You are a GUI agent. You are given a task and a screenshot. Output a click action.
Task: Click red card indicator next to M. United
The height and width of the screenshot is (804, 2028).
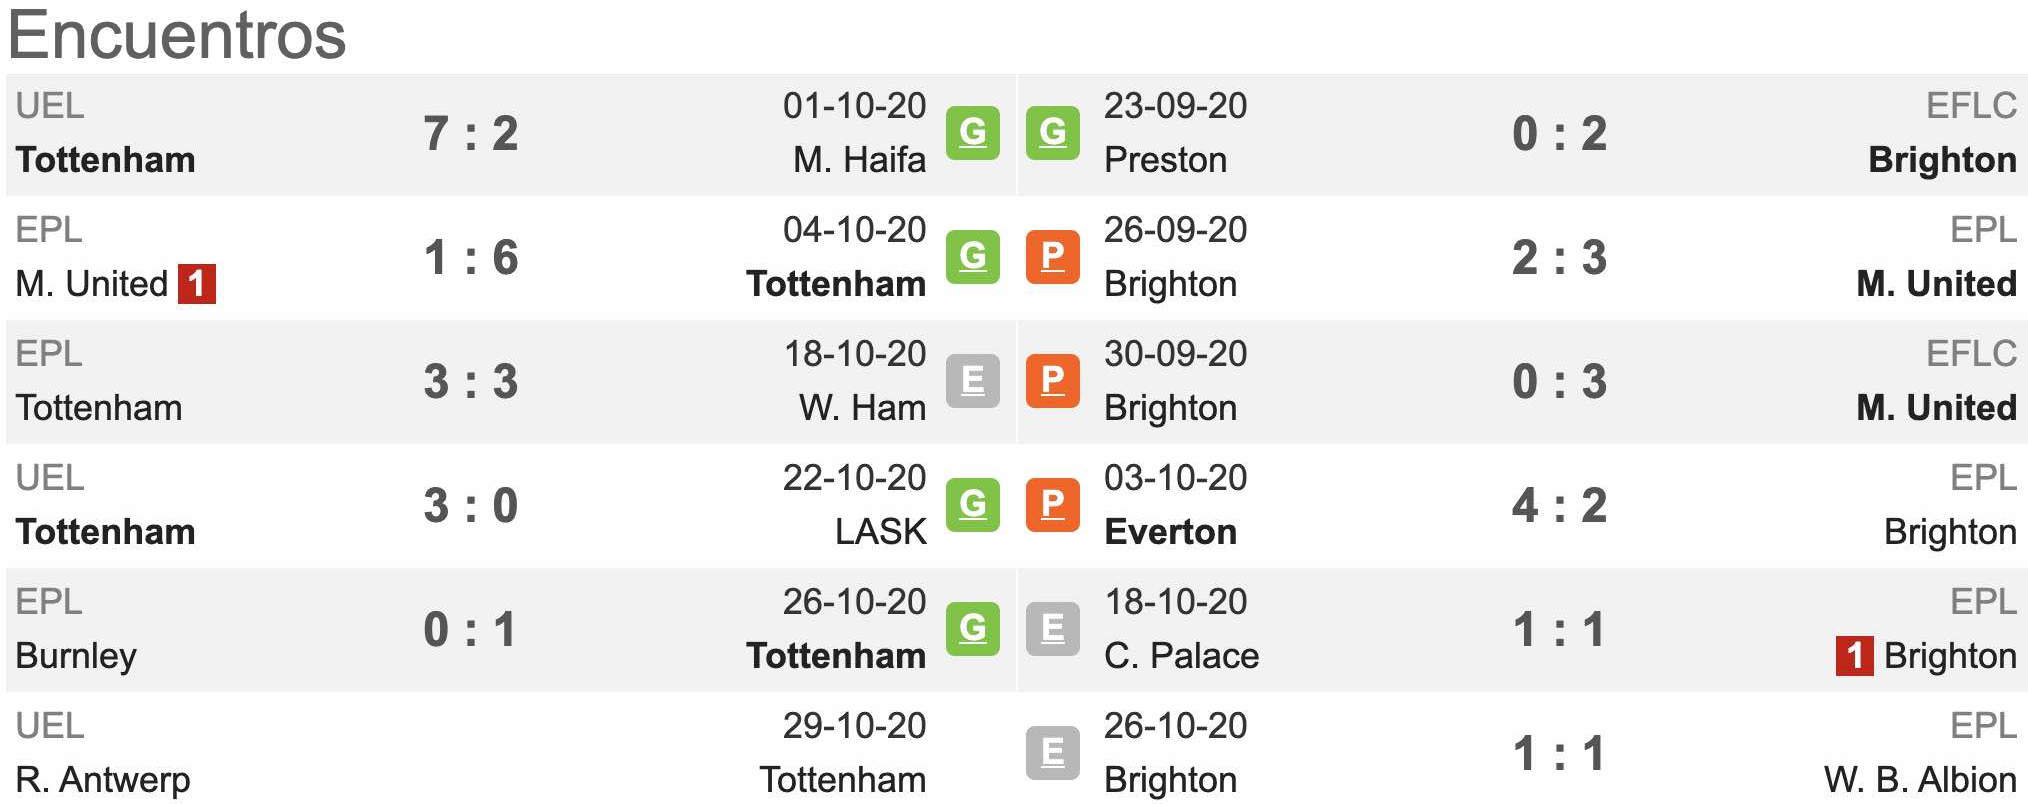coord(197,284)
